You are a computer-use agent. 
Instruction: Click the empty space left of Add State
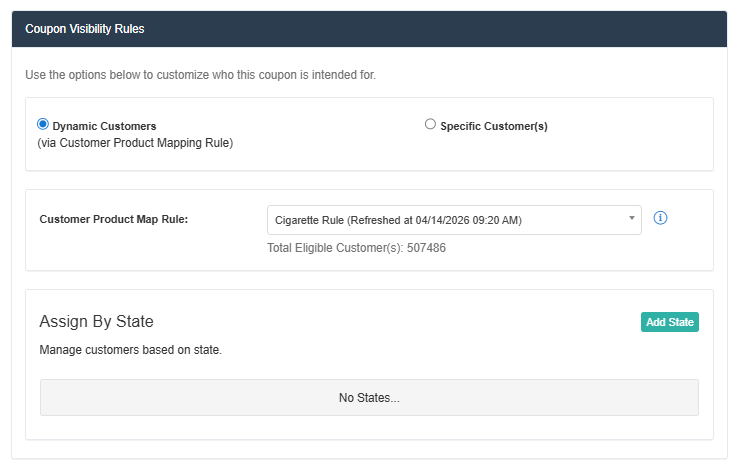(400, 321)
